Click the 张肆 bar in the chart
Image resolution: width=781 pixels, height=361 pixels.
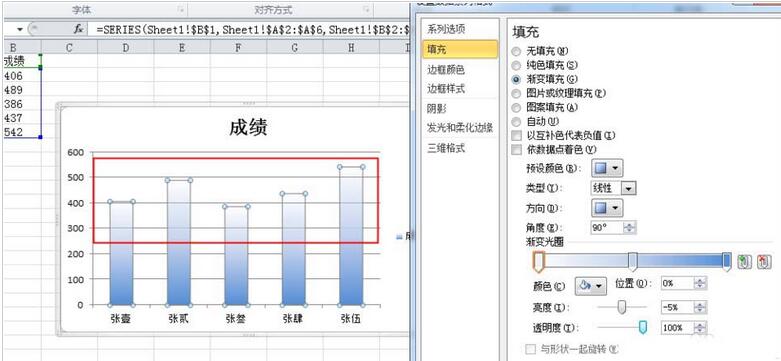click(294, 249)
